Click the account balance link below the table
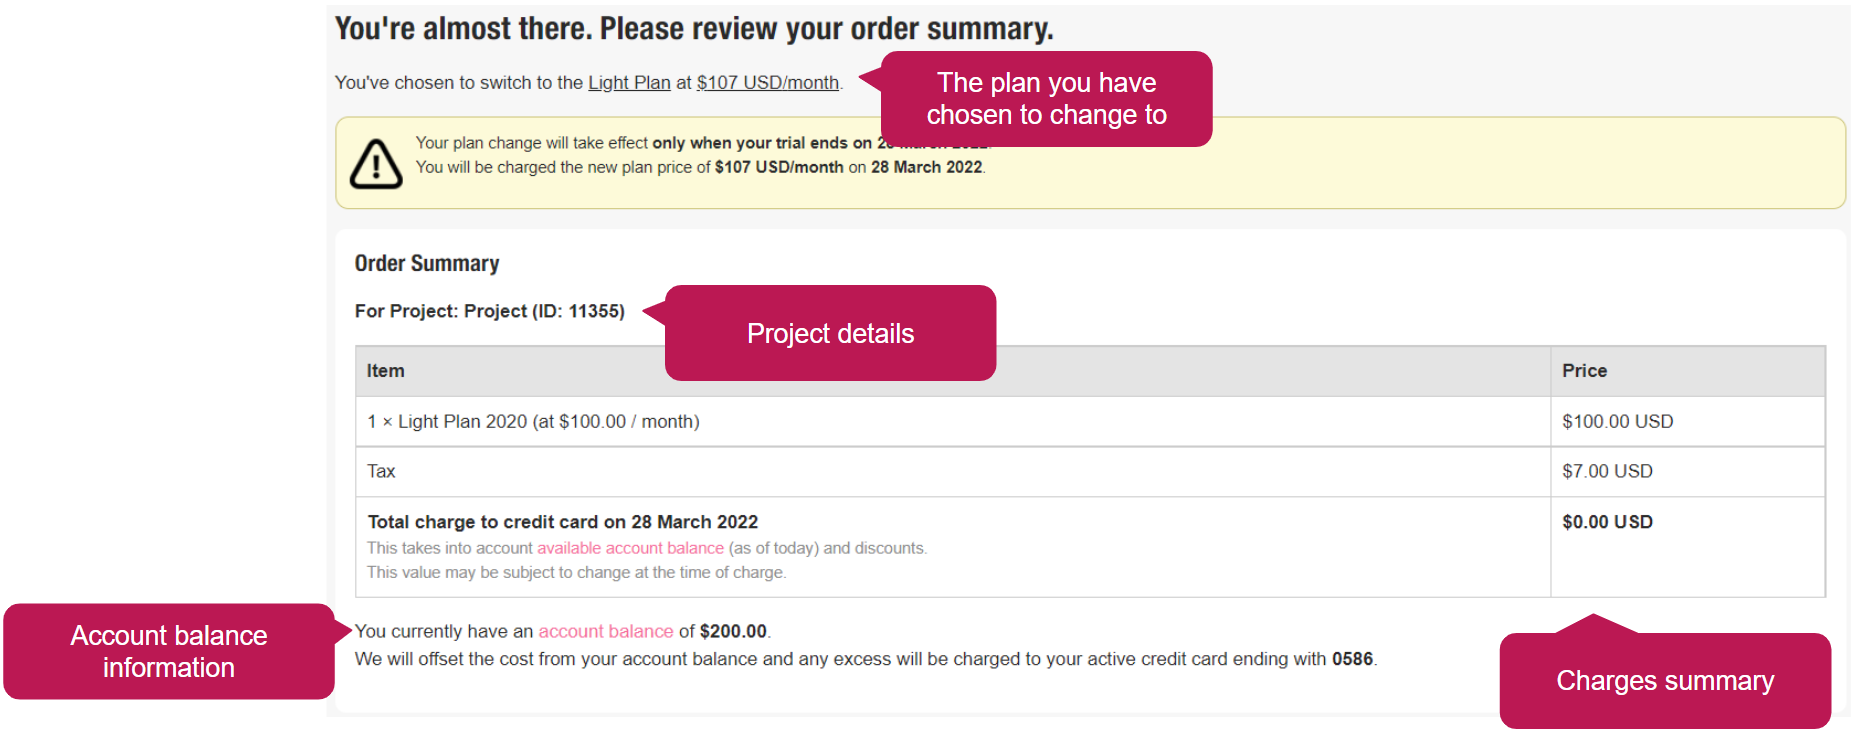Image resolution: width=1860 pixels, height=729 pixels. tap(606, 631)
